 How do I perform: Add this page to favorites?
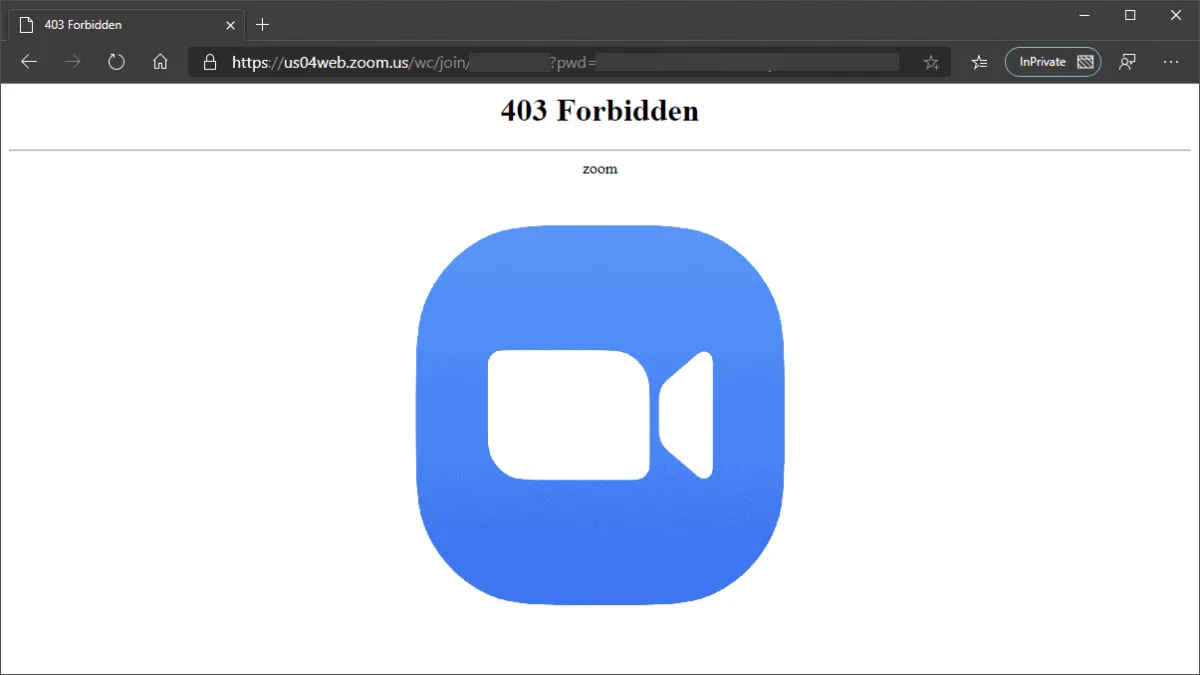930,61
